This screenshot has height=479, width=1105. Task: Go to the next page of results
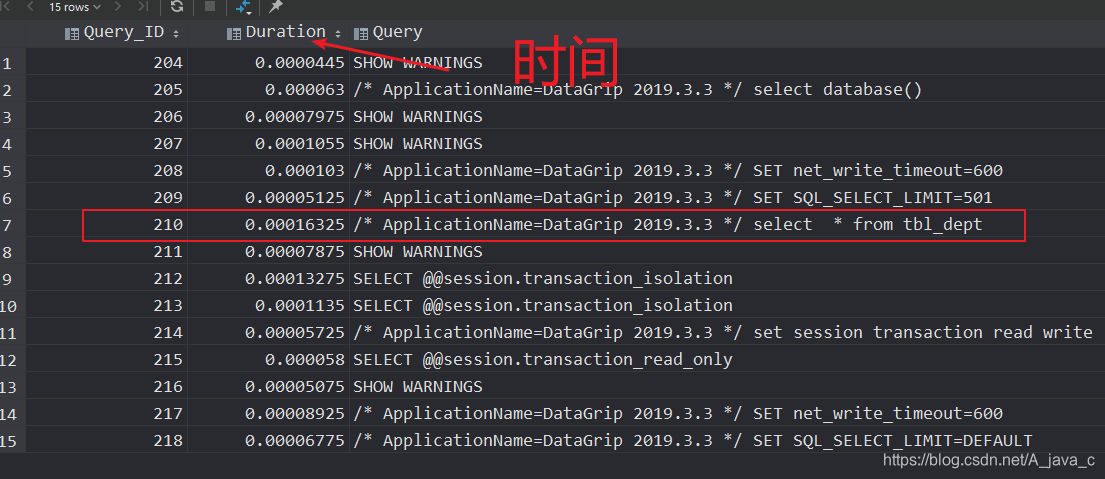tap(118, 7)
